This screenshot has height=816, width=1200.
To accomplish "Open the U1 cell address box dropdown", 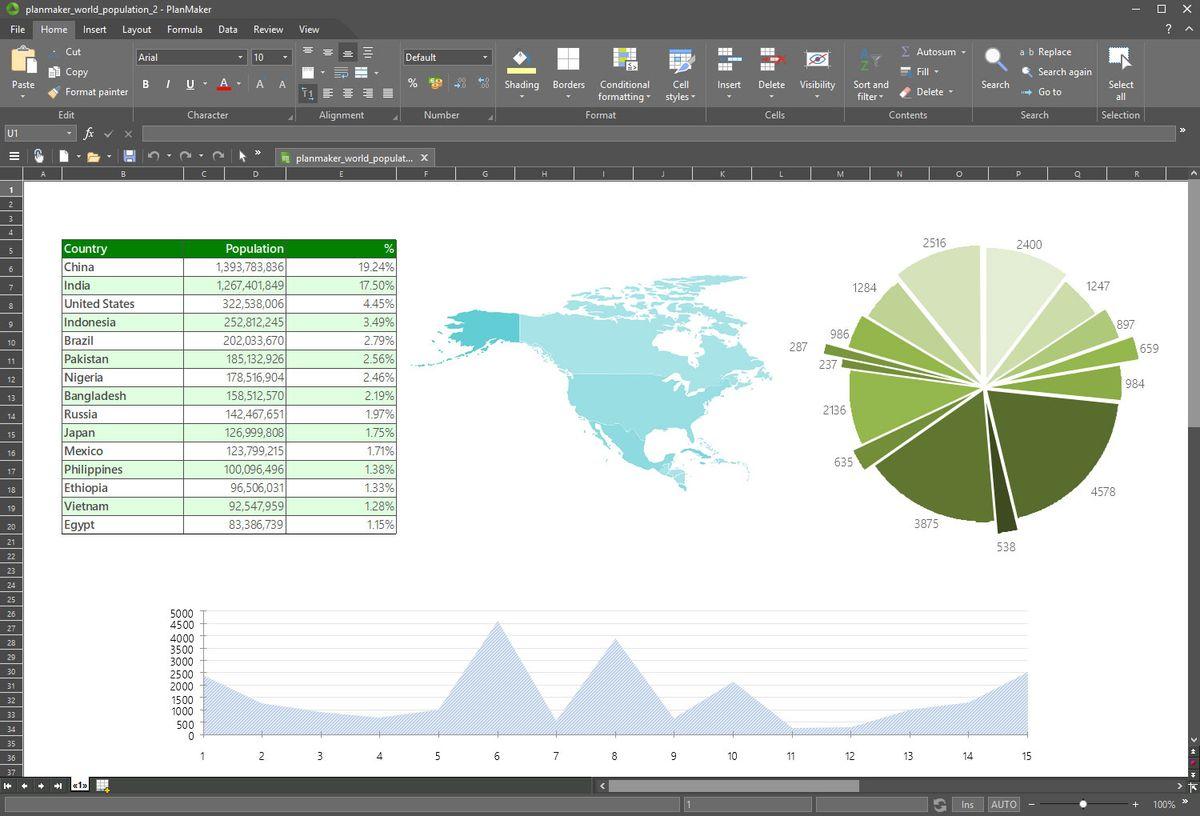I will (x=70, y=133).
